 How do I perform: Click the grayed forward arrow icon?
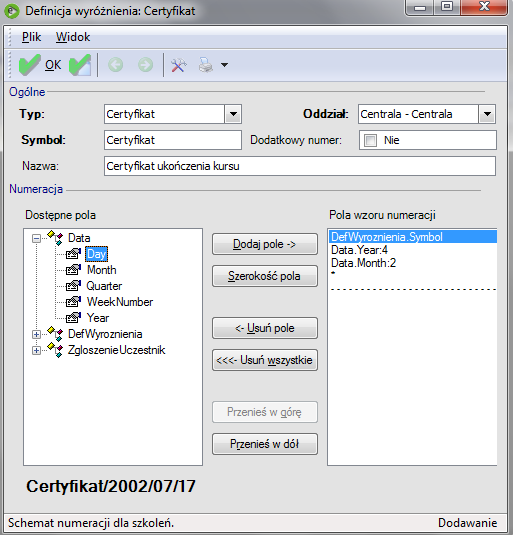[x=145, y=65]
